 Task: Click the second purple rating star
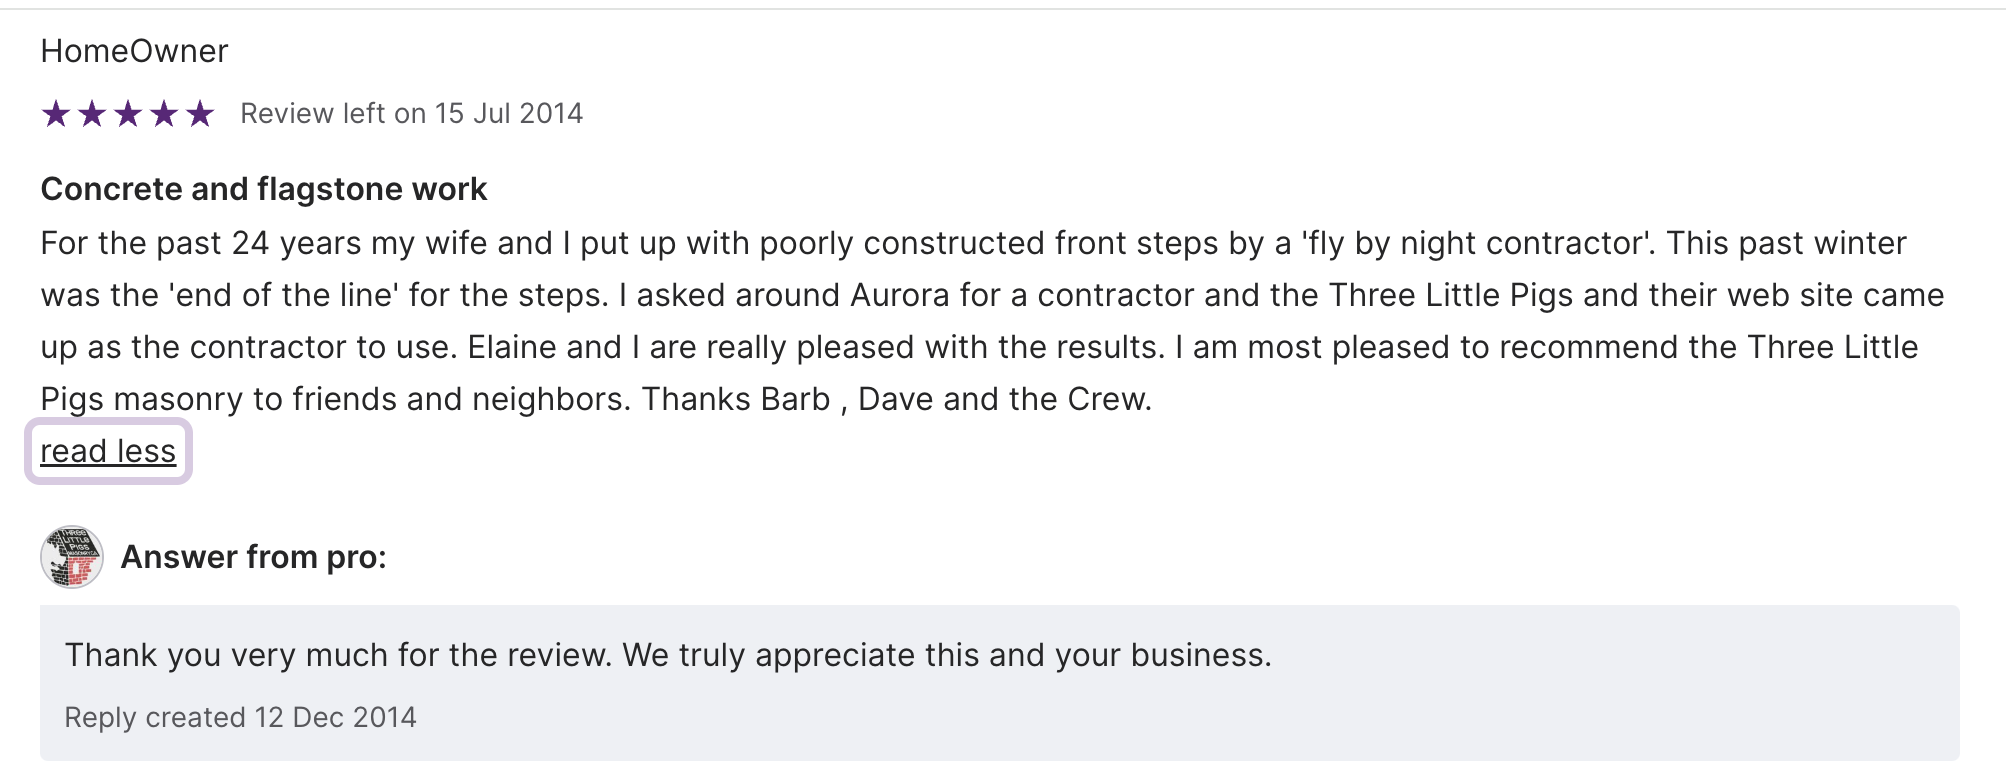(x=92, y=114)
